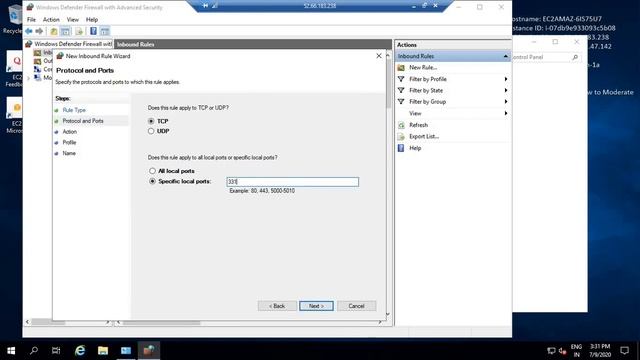The width and height of the screenshot is (640, 360).
Task: Select the TCP radio button
Action: [151, 121]
